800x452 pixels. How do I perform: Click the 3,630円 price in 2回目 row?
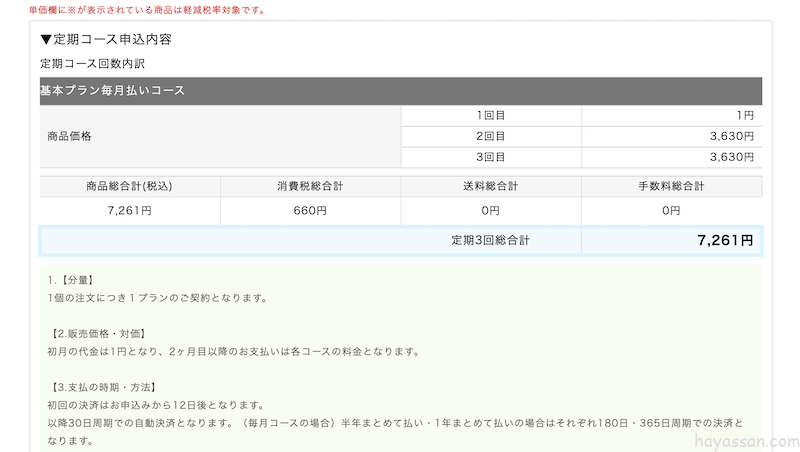tap(731, 136)
